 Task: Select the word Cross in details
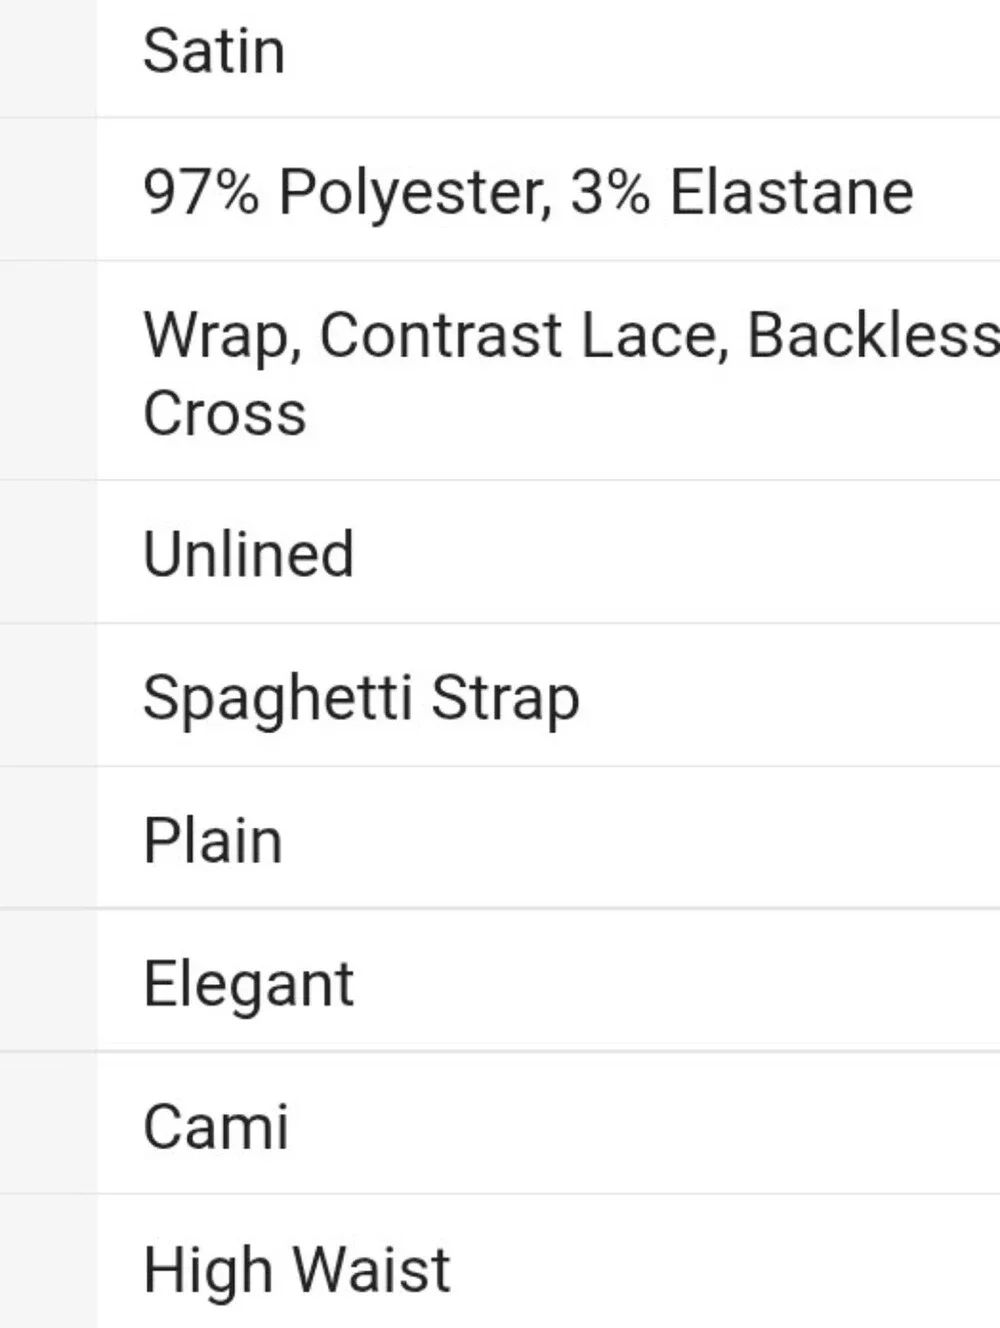coord(224,413)
